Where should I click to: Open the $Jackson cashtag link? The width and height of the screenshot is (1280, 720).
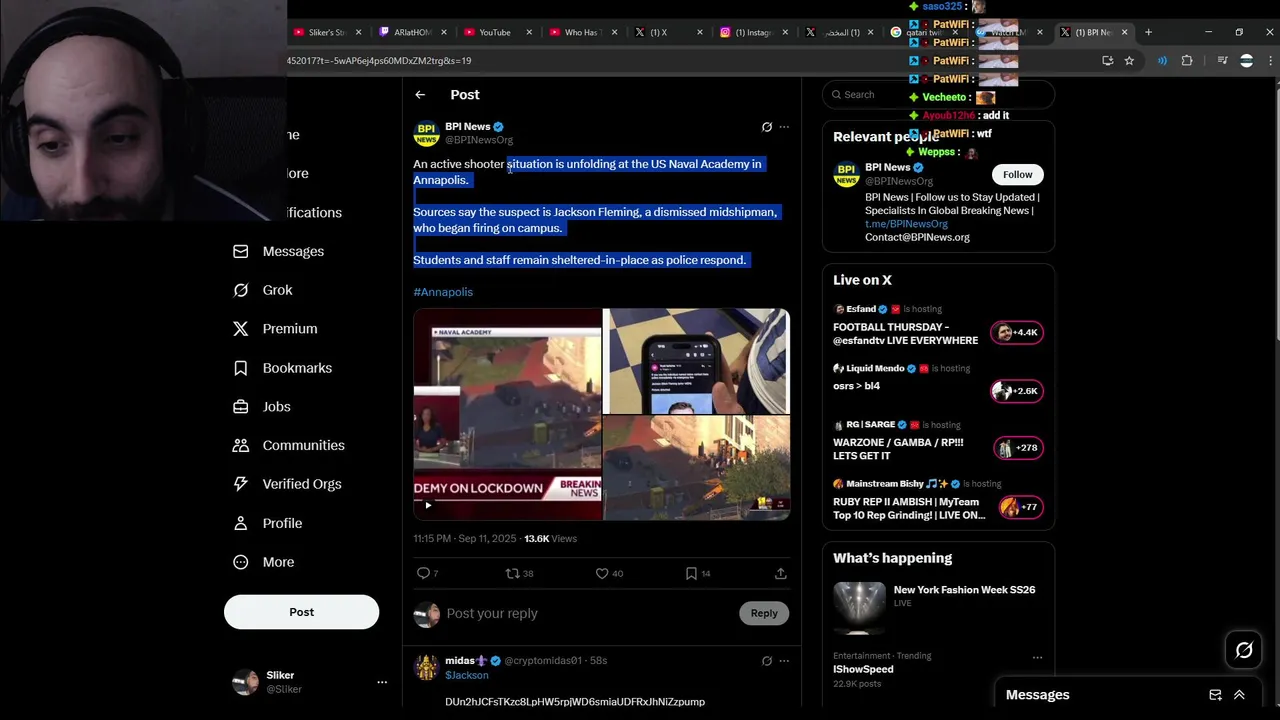click(x=467, y=675)
